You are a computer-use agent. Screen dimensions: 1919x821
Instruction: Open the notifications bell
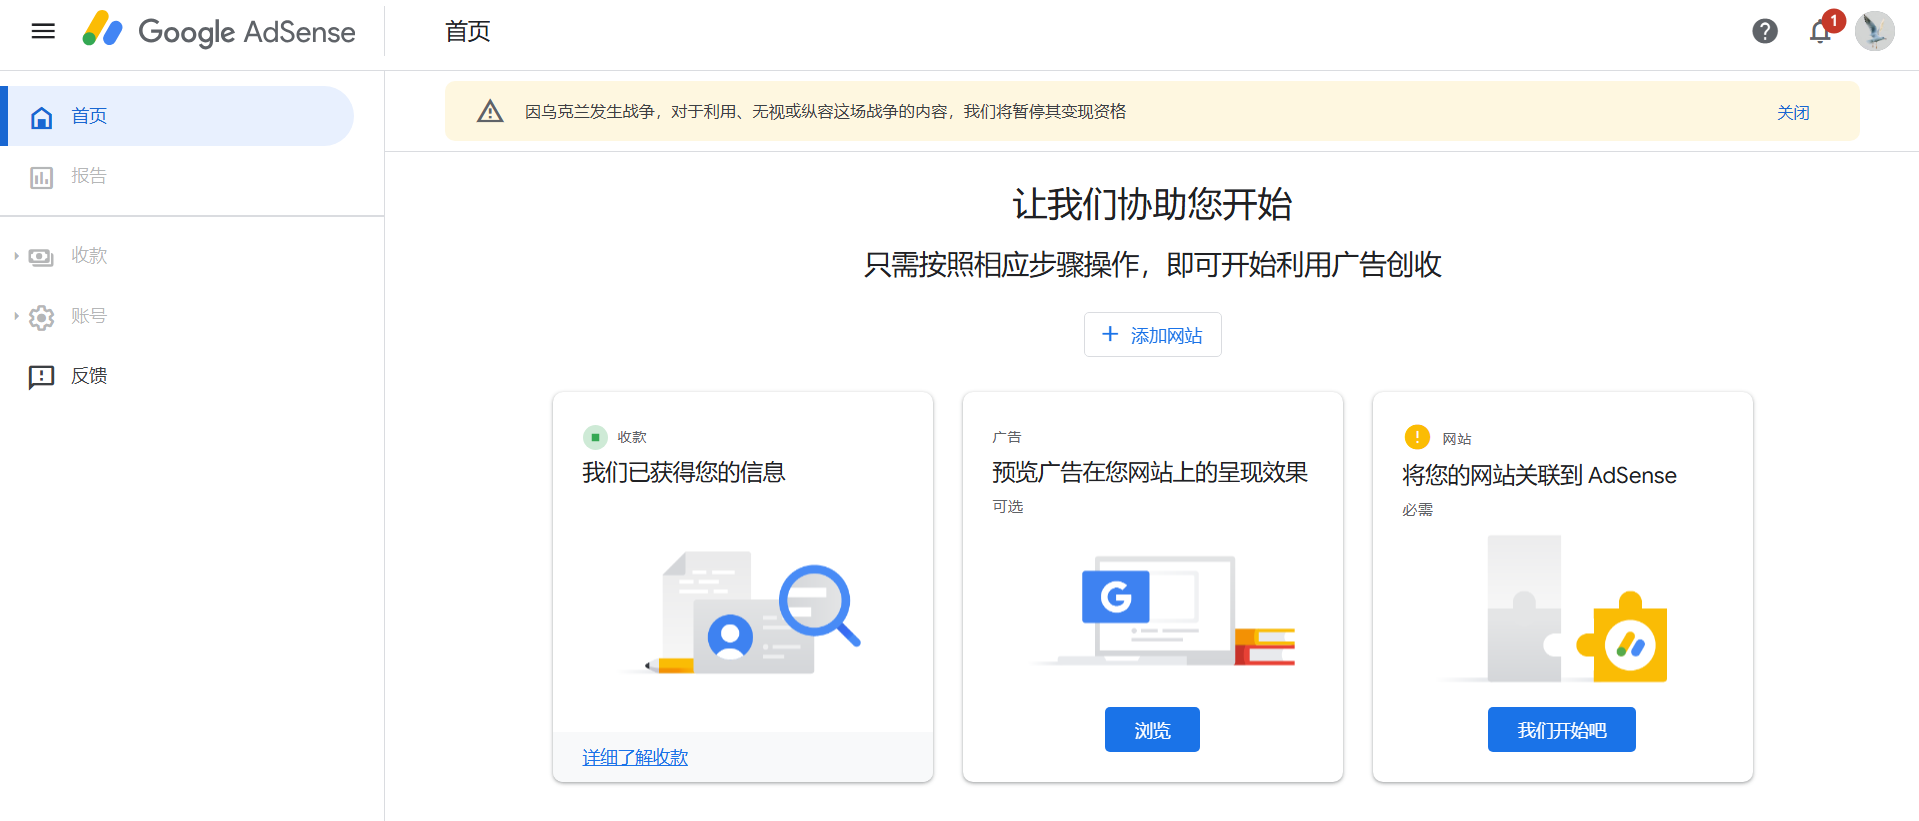pyautogui.click(x=1821, y=31)
